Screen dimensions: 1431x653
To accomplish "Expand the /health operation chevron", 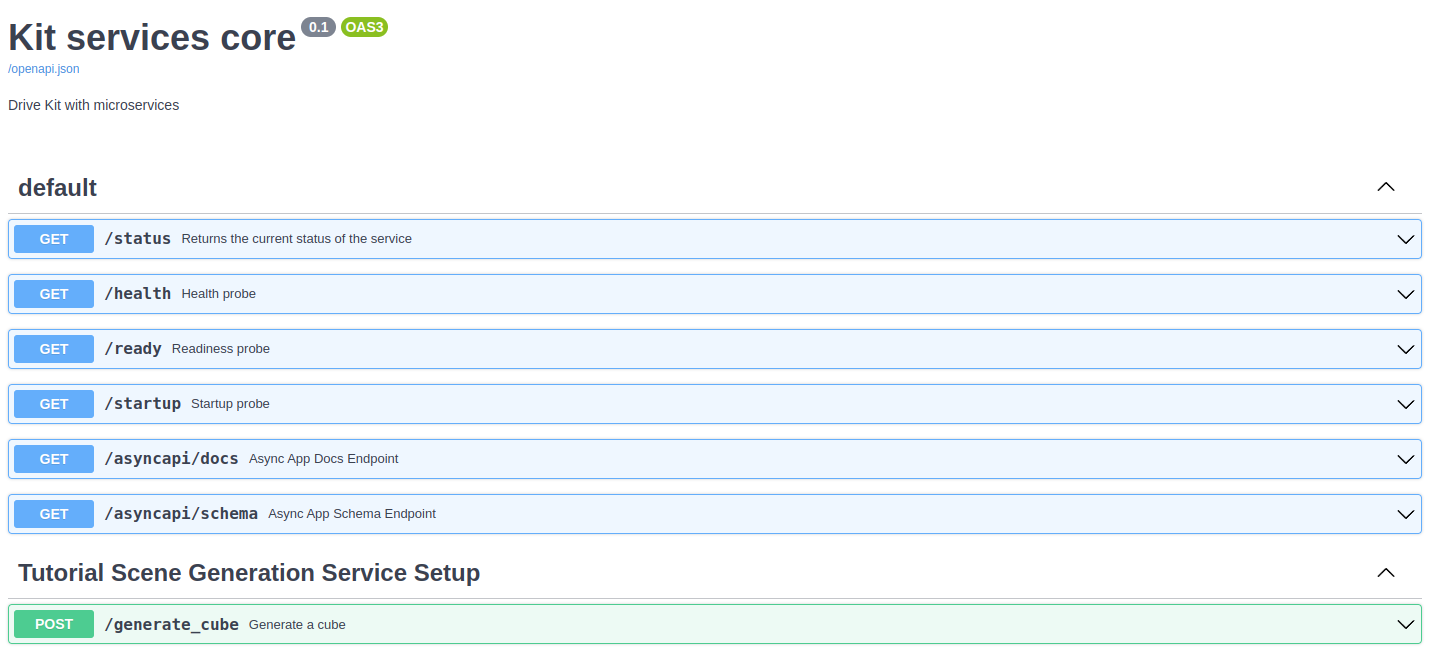I will point(1405,293).
